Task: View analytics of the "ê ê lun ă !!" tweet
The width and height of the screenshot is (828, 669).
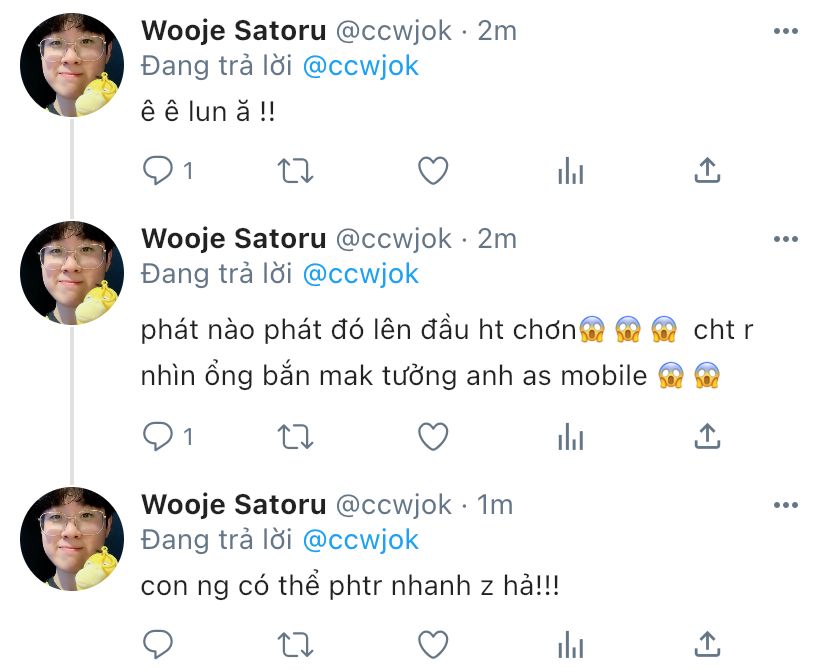Action: coord(570,171)
